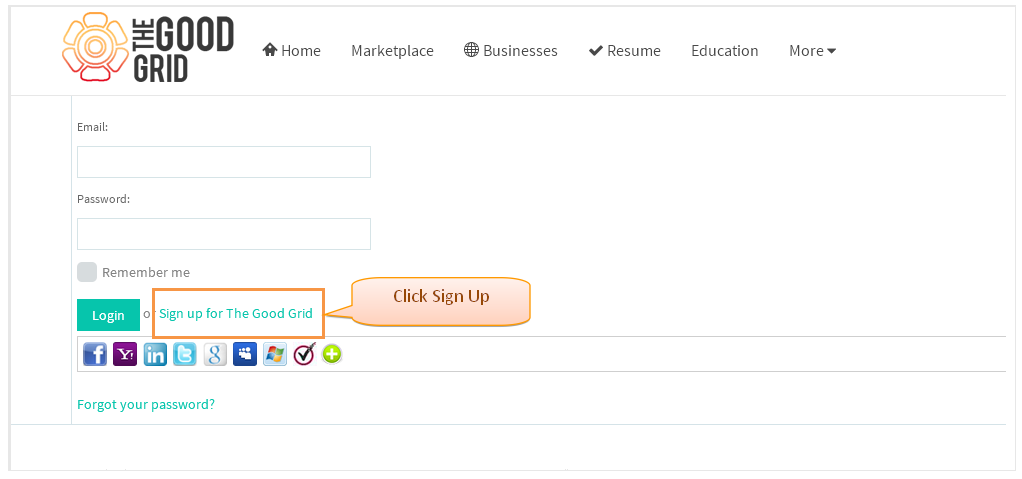Click the green Login button
The width and height of the screenshot is (1022, 479).
coord(108,315)
